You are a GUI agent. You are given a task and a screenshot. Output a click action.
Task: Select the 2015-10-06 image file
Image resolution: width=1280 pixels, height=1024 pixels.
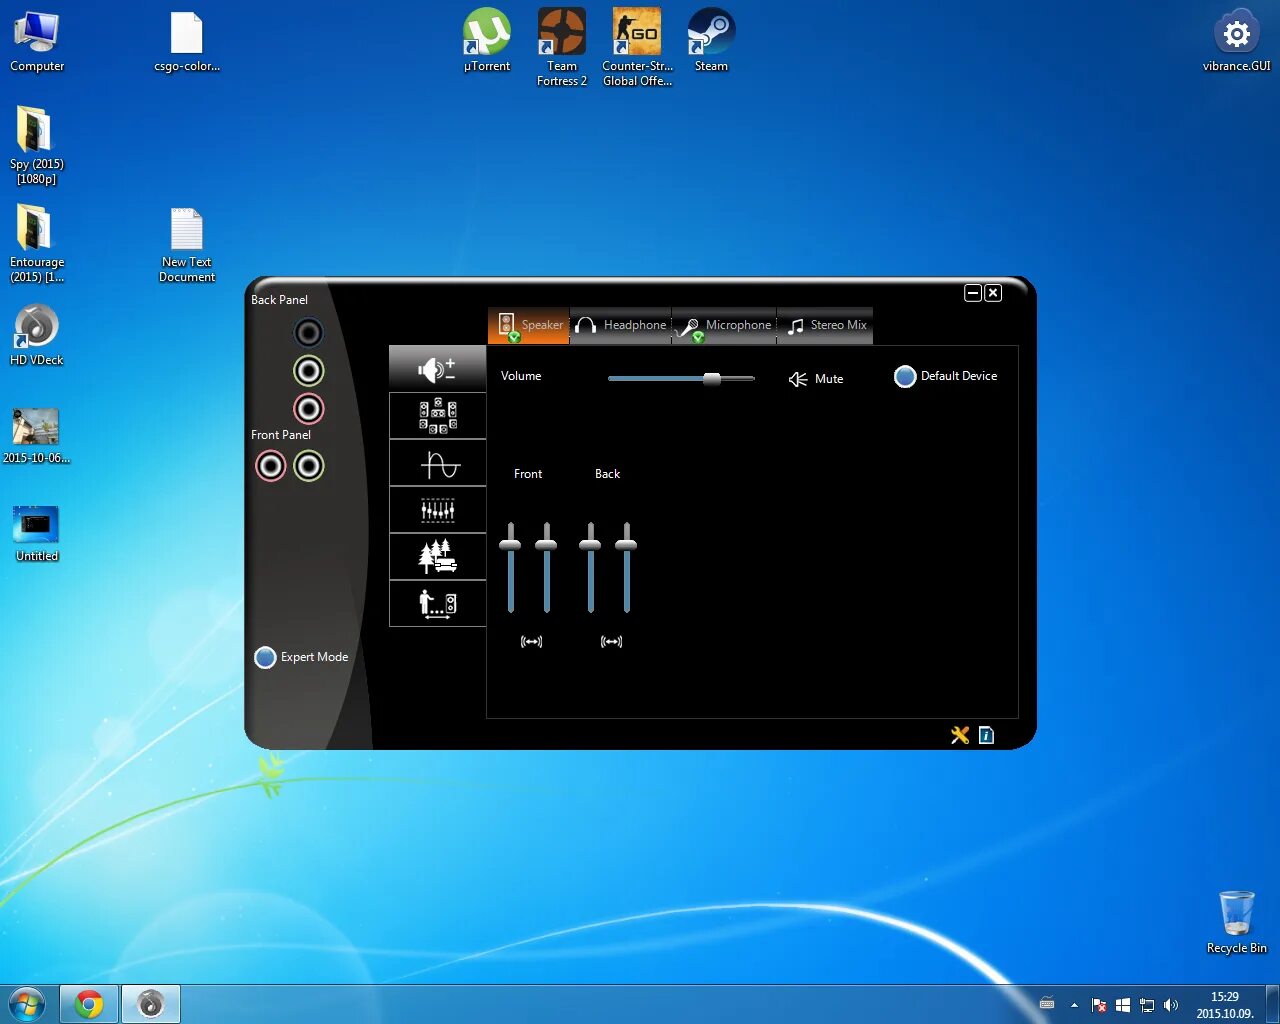click(37, 435)
